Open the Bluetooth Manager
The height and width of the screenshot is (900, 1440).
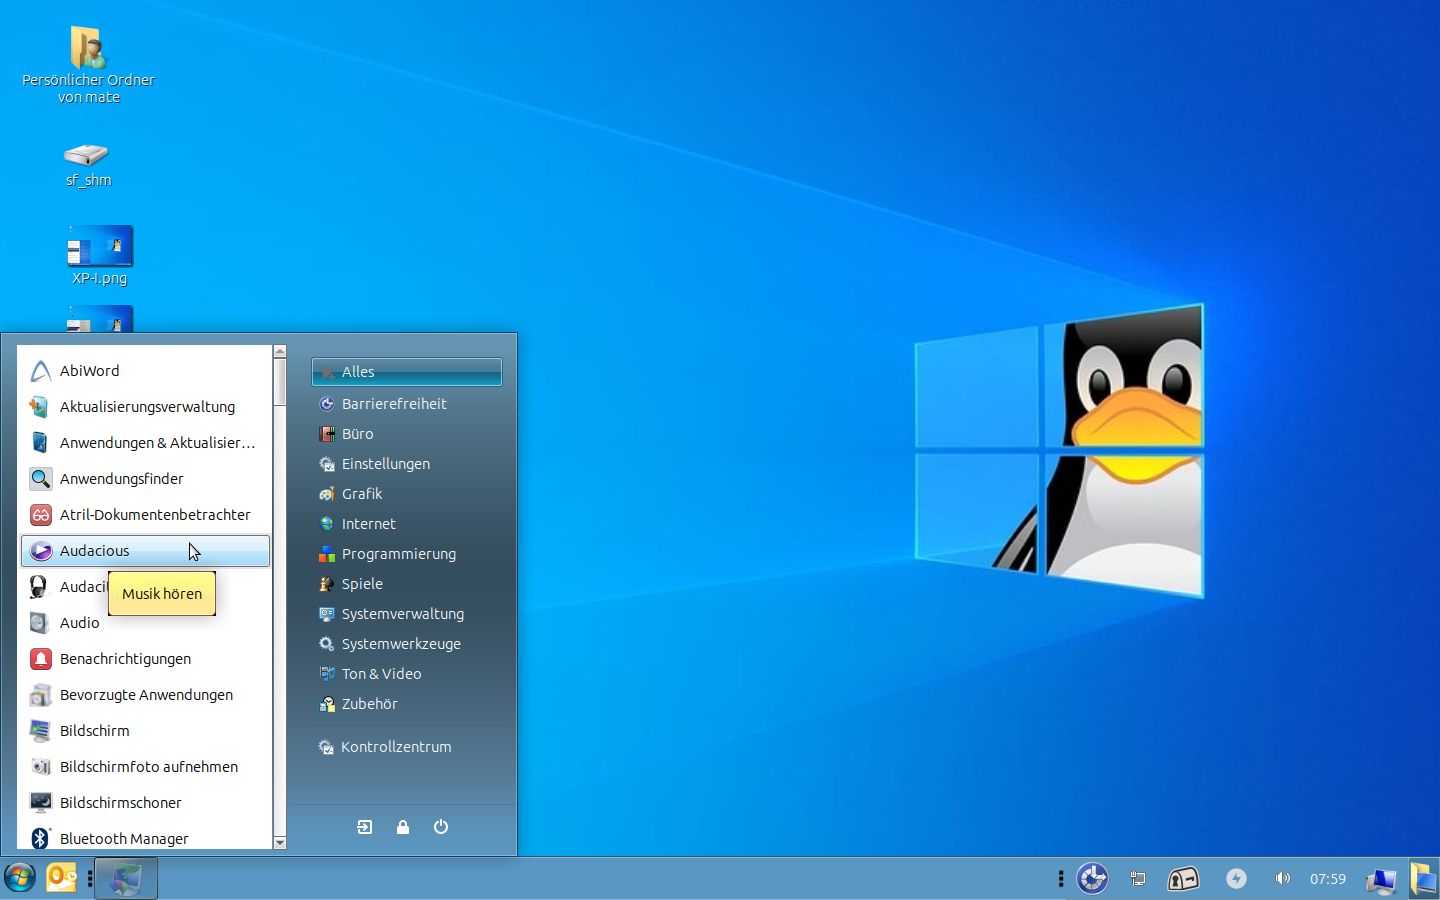[x=123, y=838]
